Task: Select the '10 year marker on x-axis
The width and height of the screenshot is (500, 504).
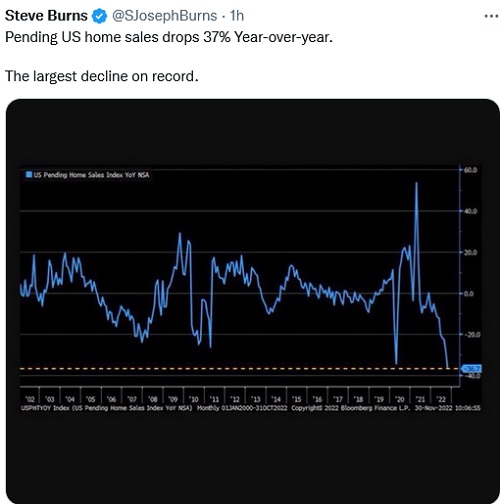Action: click(193, 399)
